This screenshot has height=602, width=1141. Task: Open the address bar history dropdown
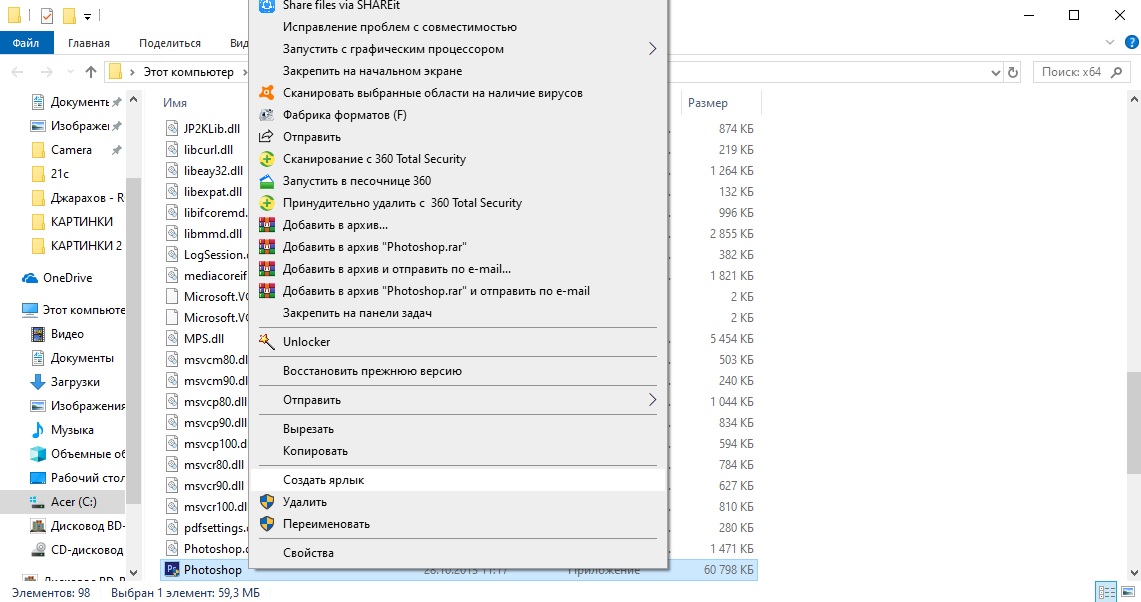tap(994, 72)
